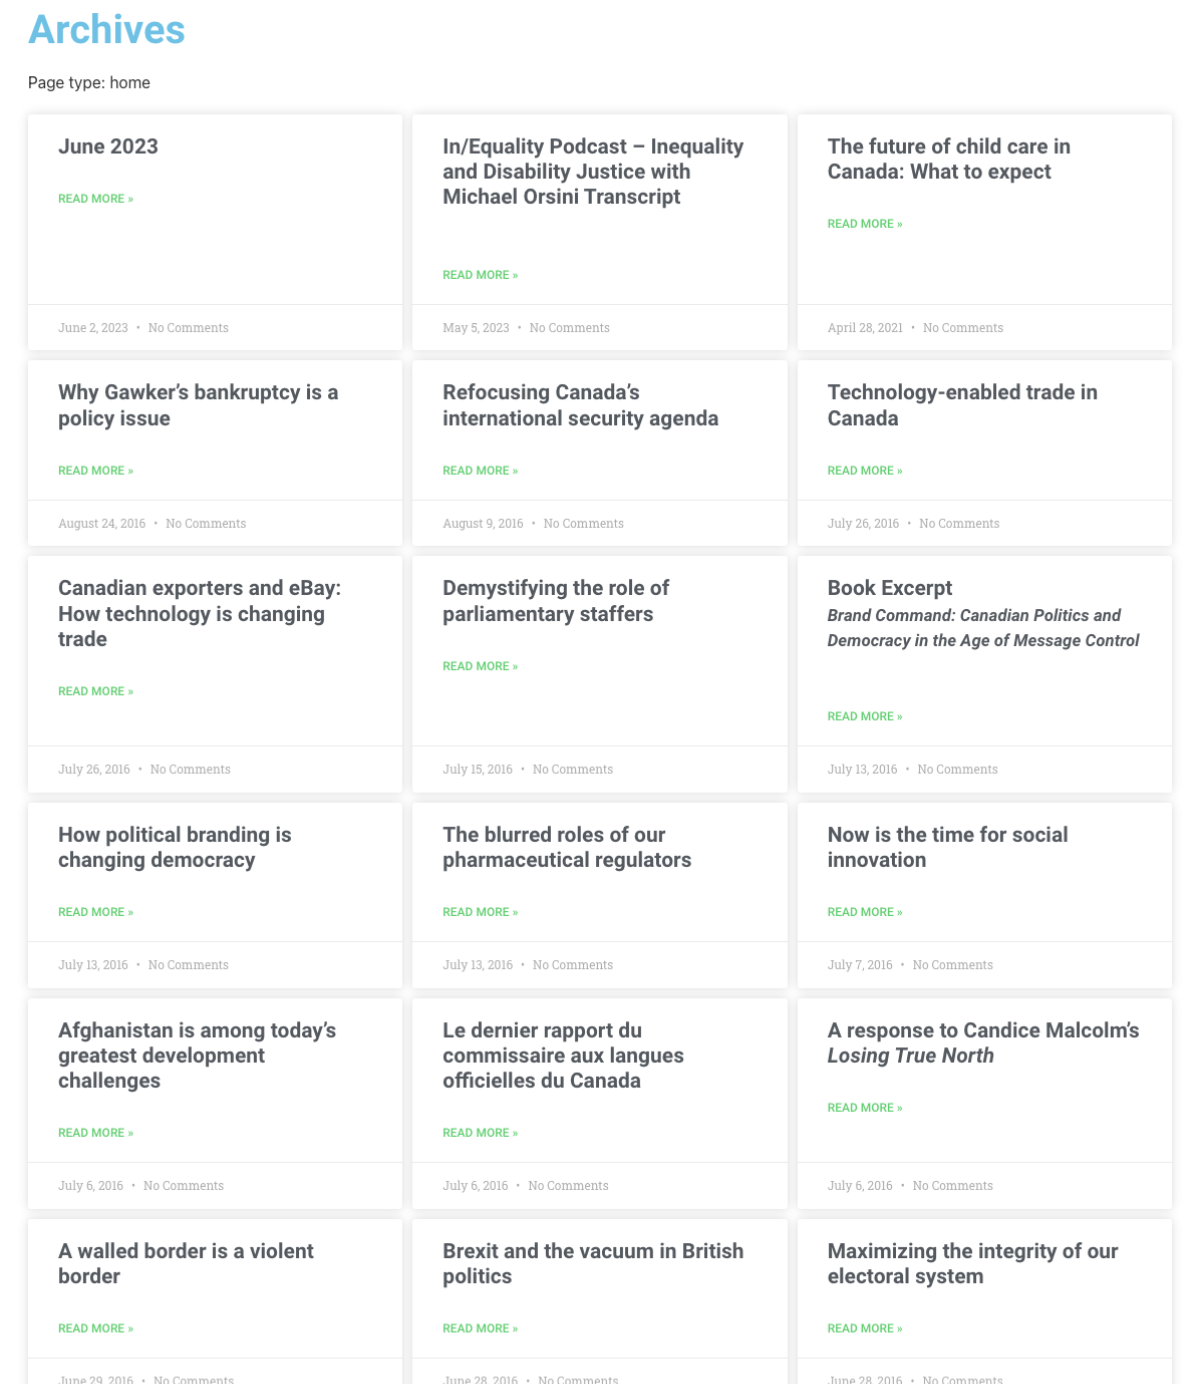1200x1384 pixels.
Task: Open How political branding is changing democracy
Action: pyautogui.click(x=174, y=847)
